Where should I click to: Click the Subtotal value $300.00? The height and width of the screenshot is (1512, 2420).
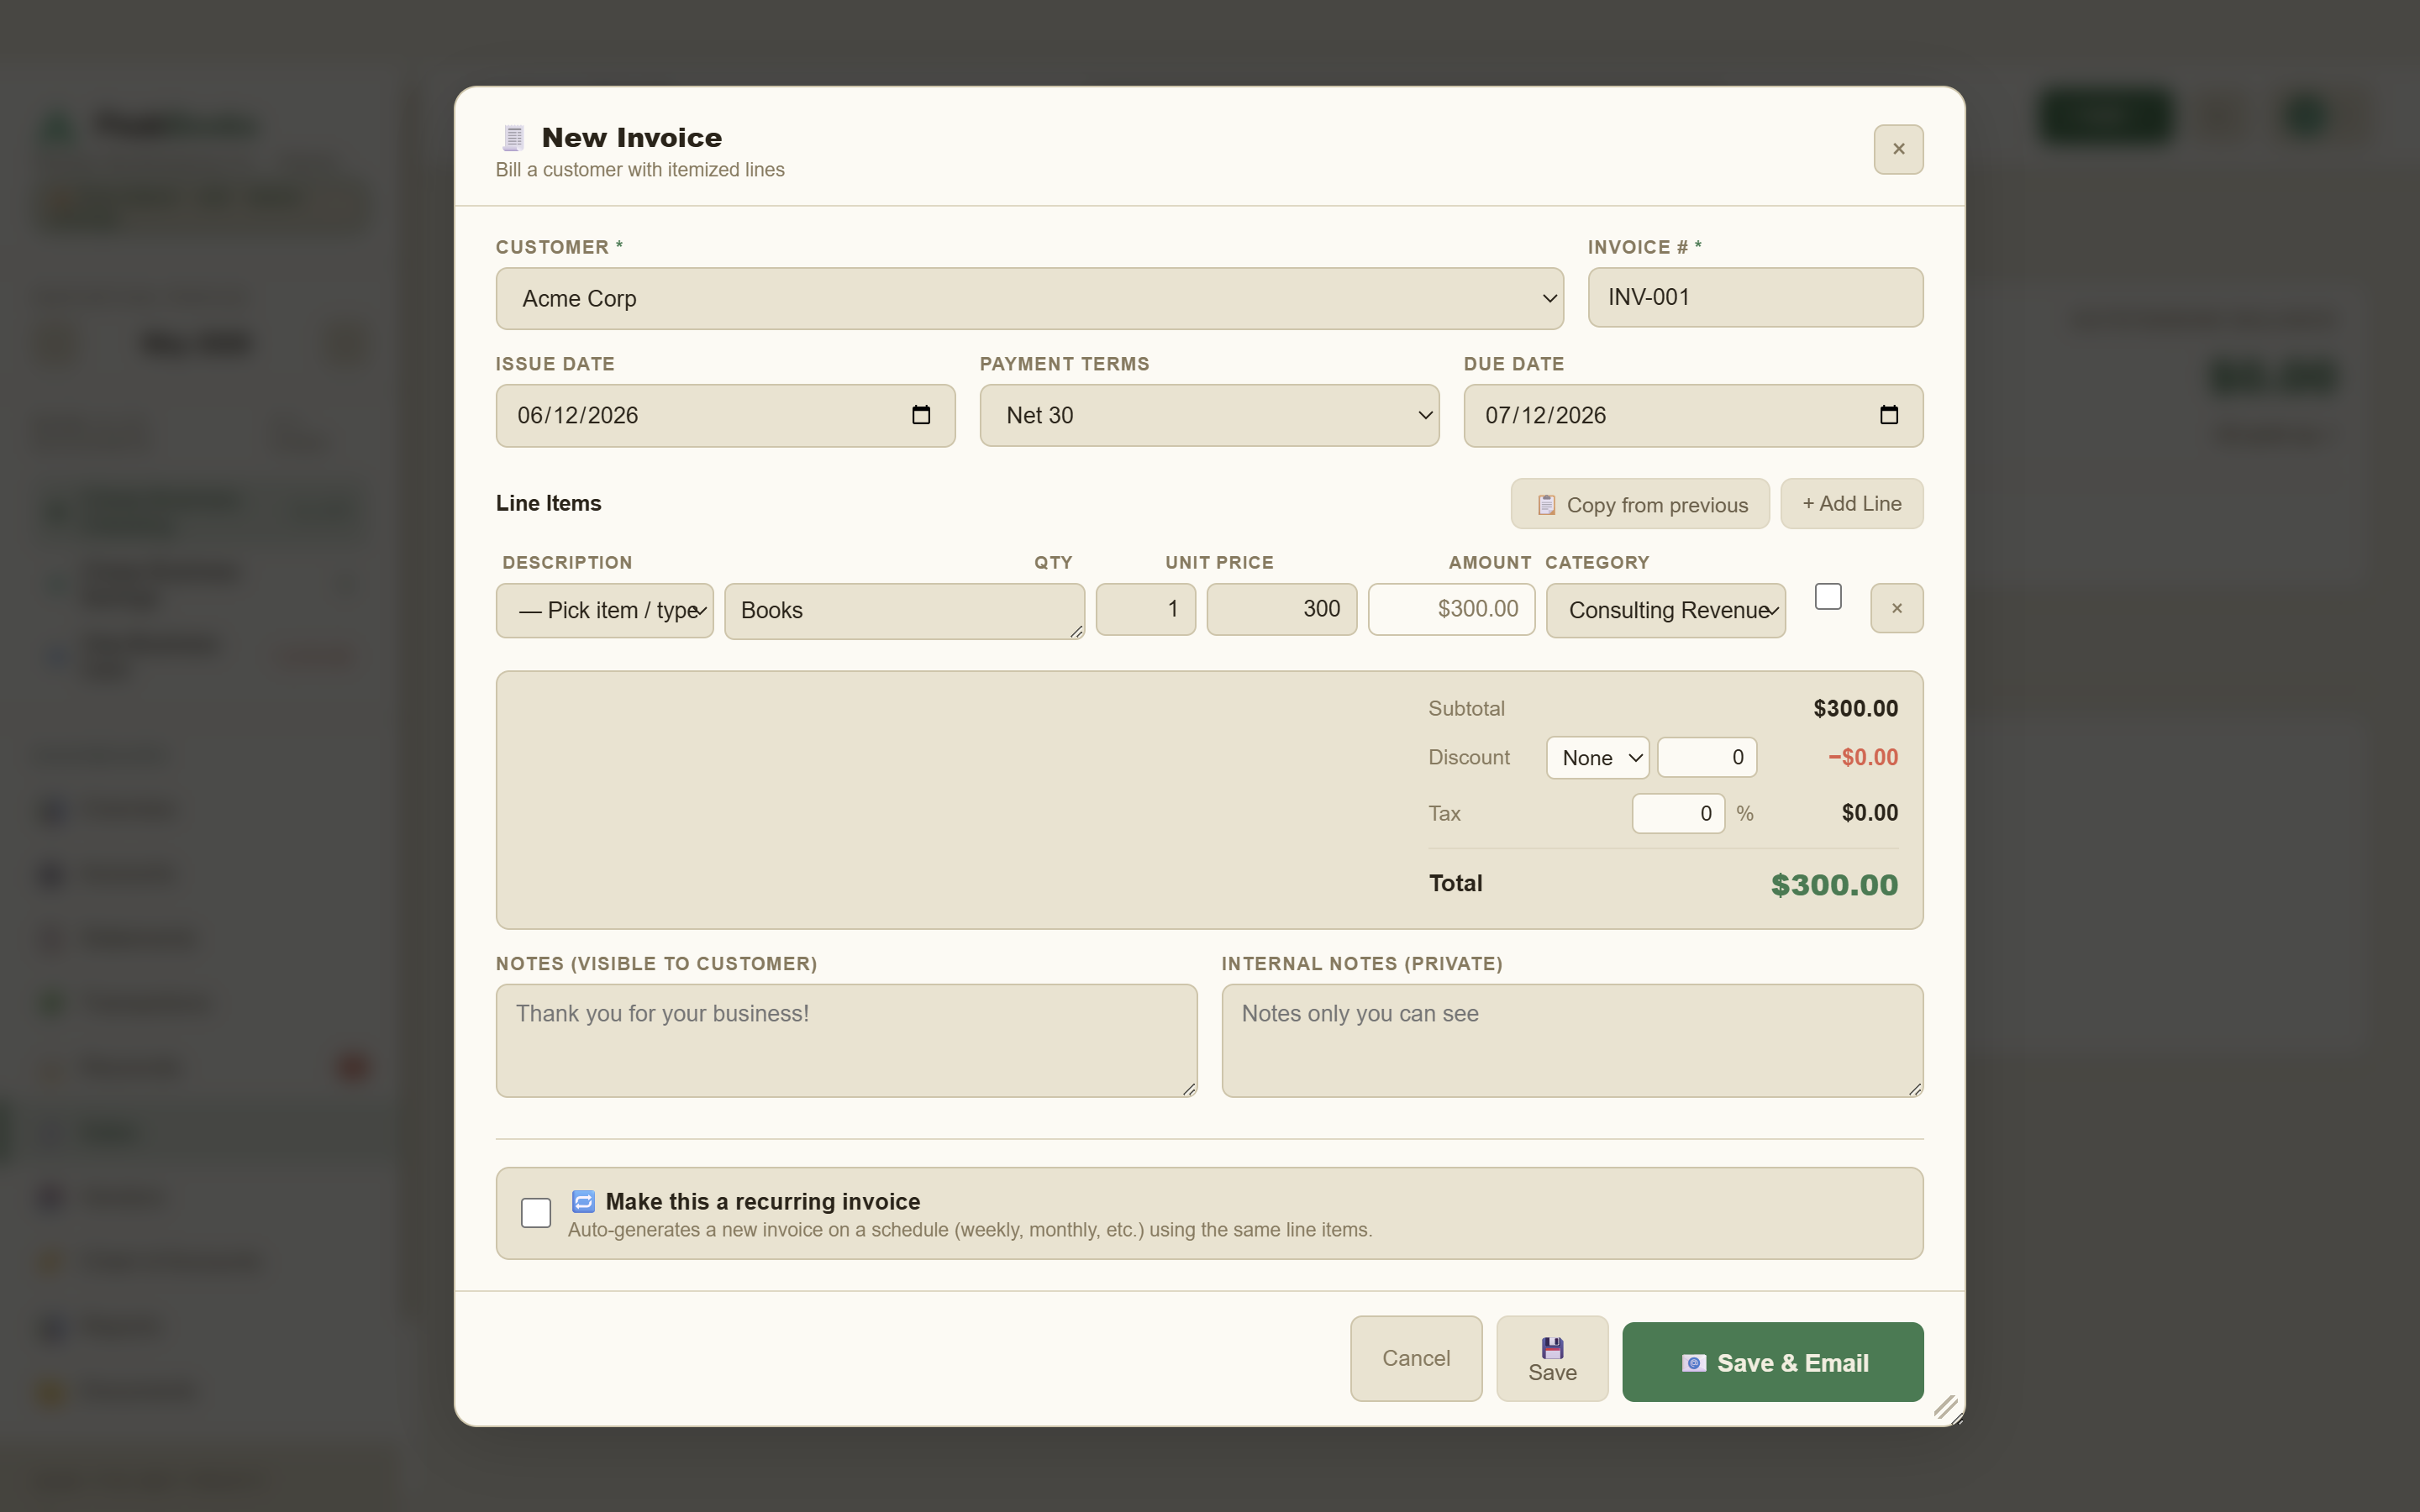point(1855,709)
